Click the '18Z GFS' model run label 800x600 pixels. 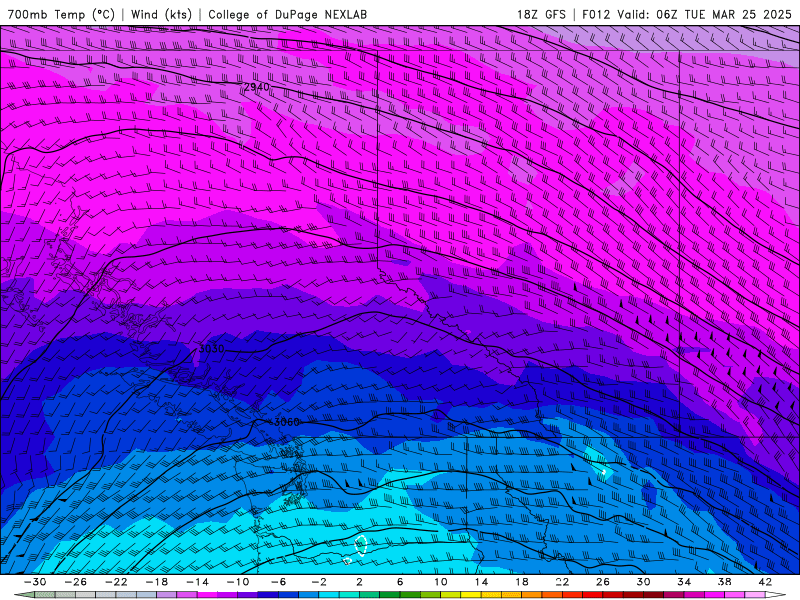541,14
